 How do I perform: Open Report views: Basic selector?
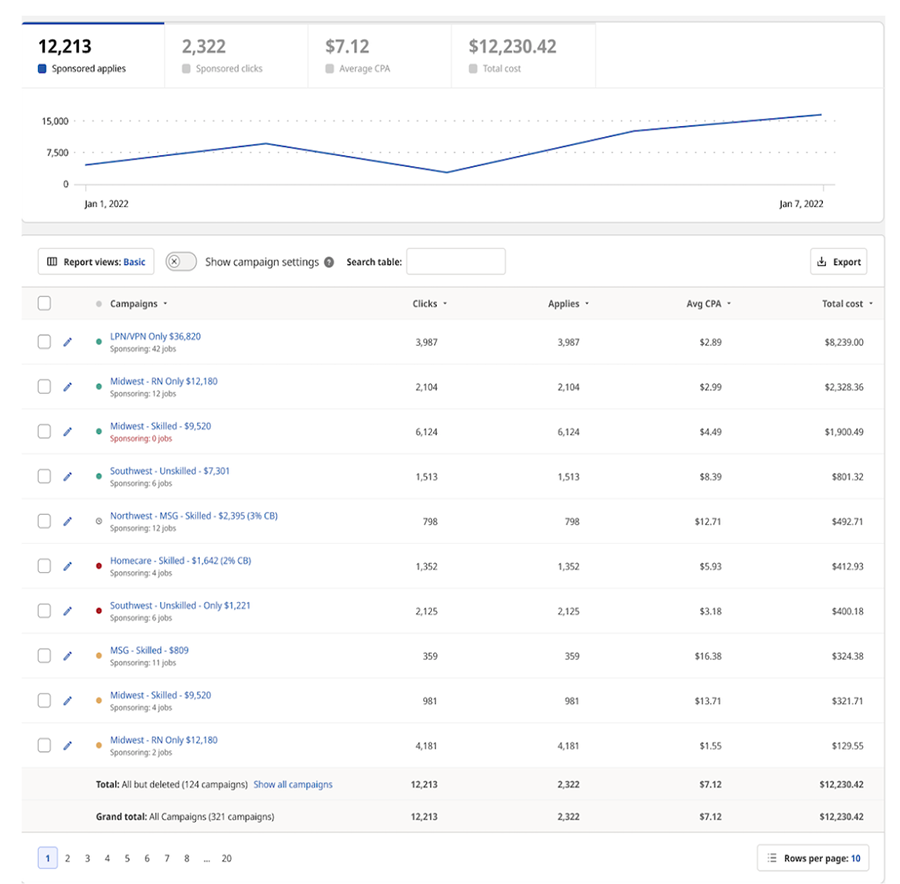coord(96,262)
